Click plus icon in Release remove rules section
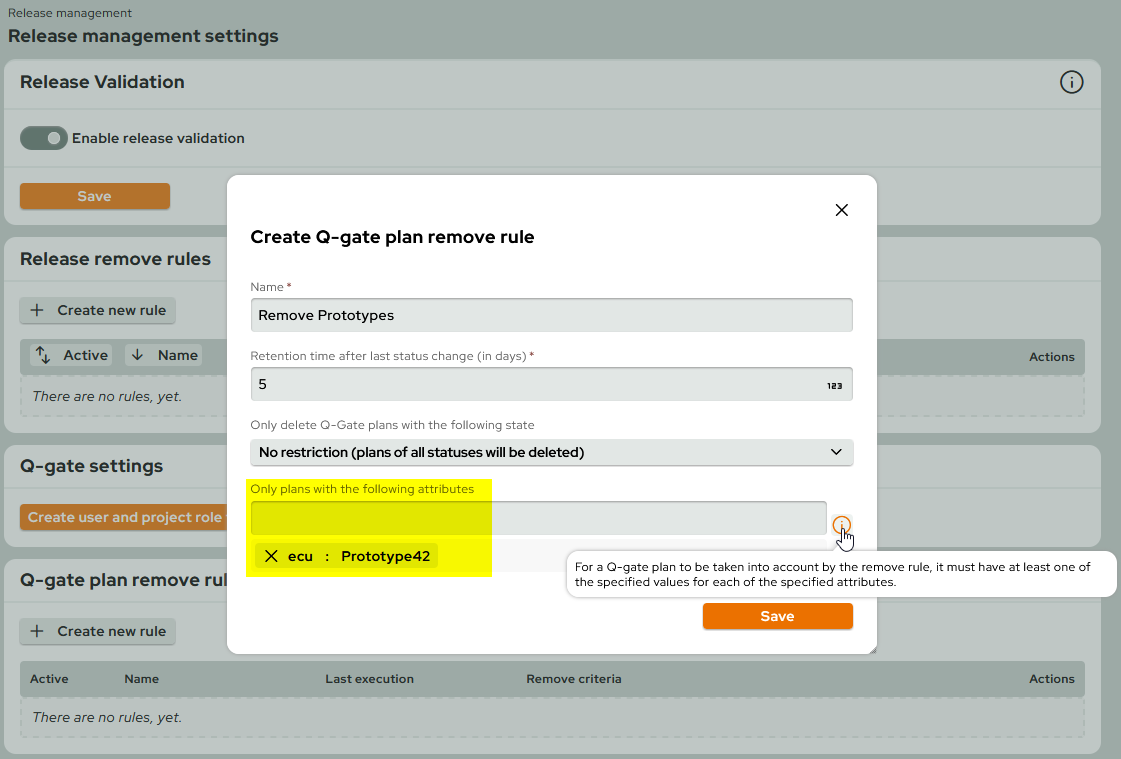 point(37,310)
